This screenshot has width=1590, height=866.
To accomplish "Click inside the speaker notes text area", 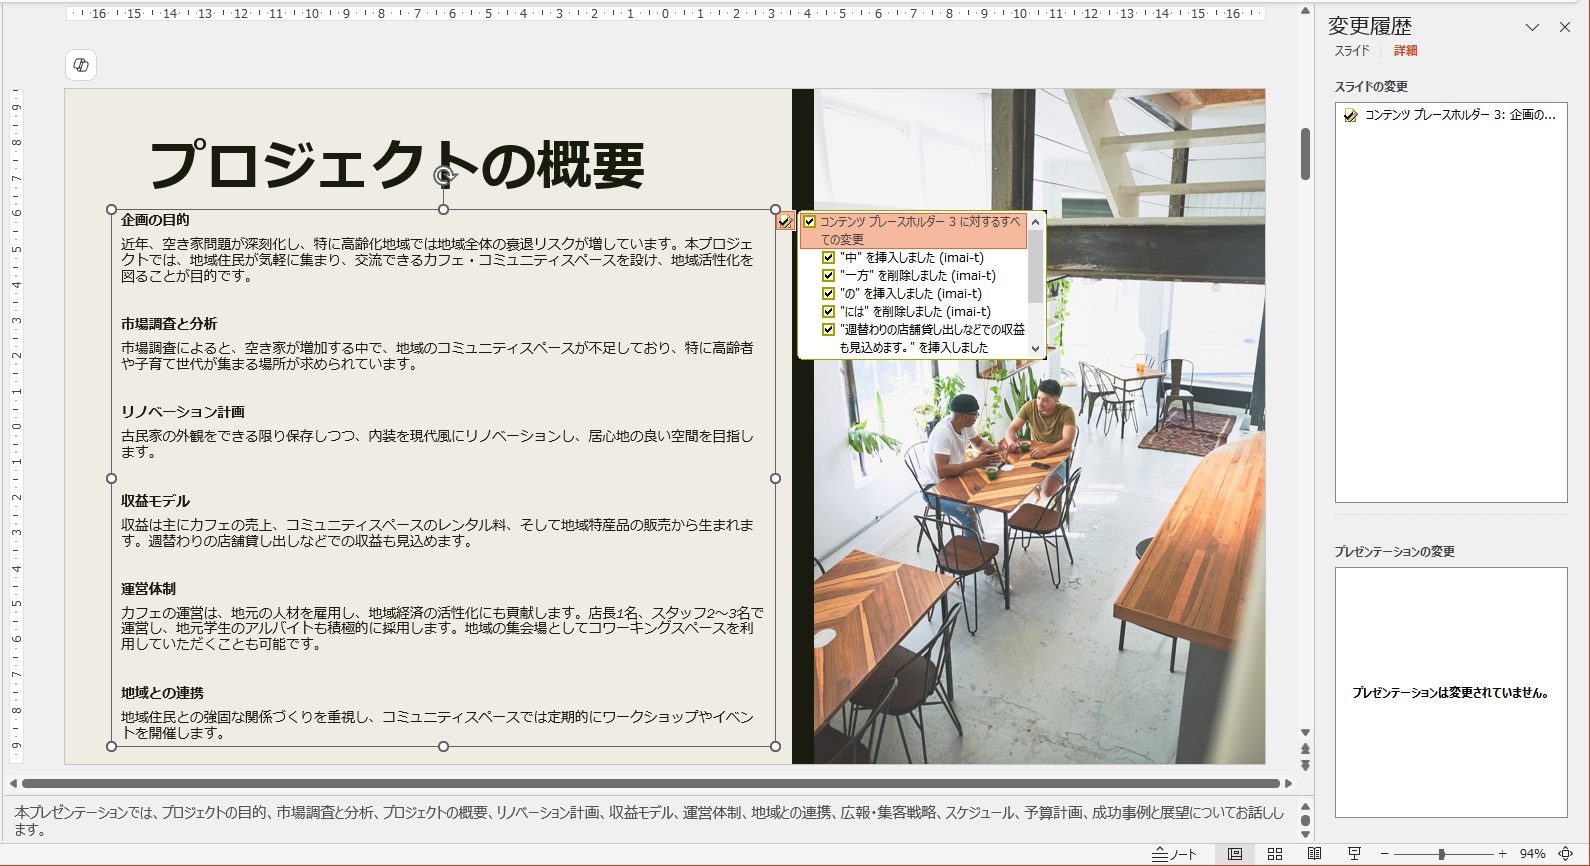I will coord(648,821).
